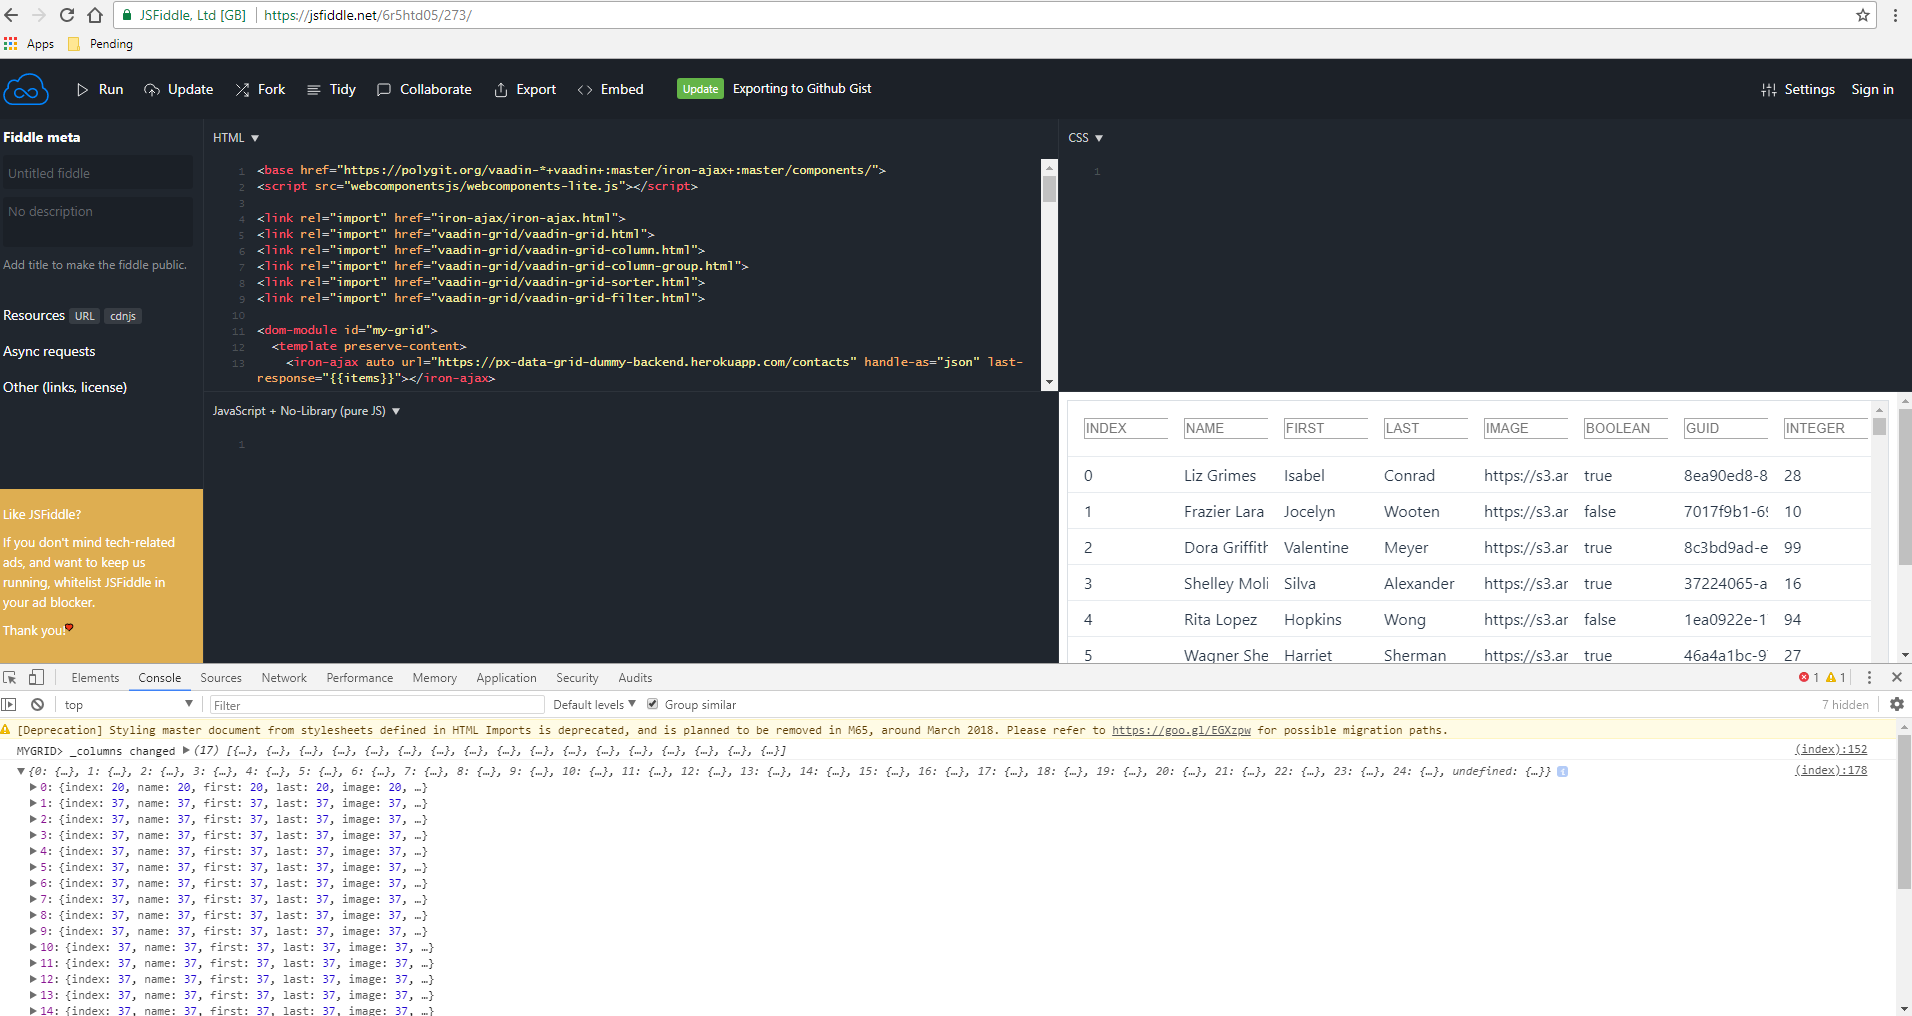Screen dimensions: 1912x1016
Task: Select inspect element tool in DevTools
Action: tap(10, 677)
